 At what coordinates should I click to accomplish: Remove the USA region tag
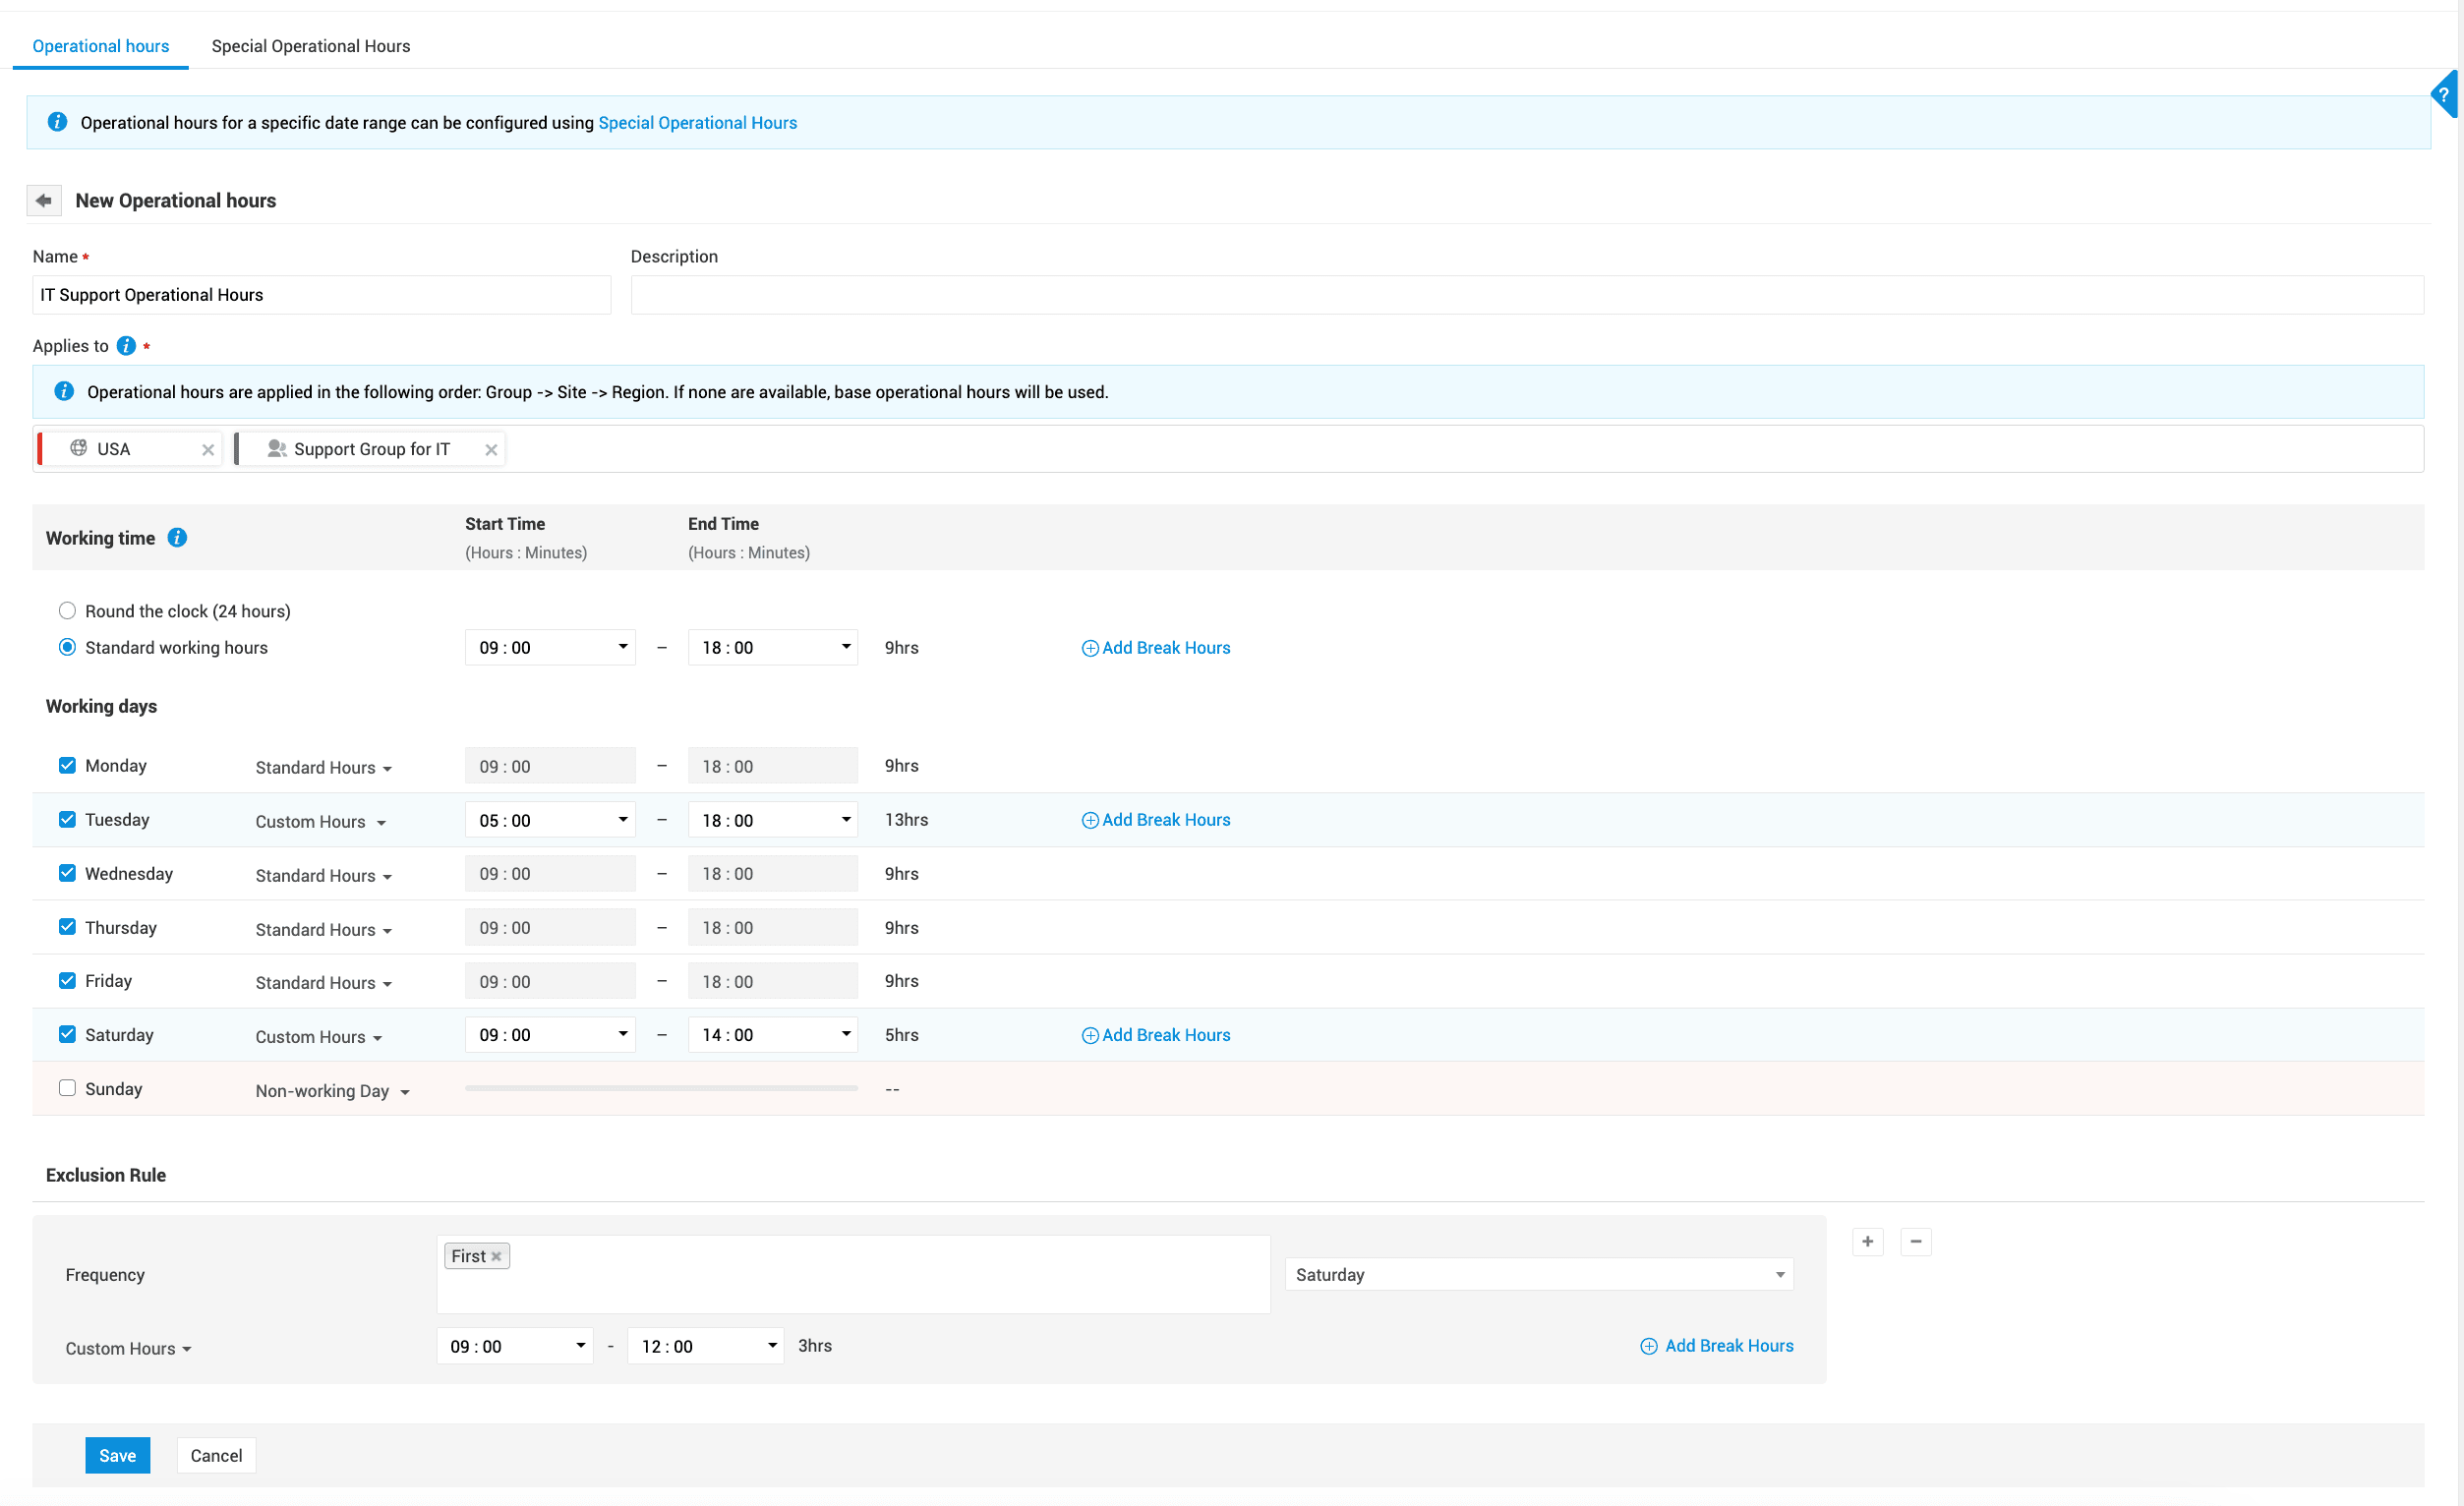pyautogui.click(x=208, y=450)
